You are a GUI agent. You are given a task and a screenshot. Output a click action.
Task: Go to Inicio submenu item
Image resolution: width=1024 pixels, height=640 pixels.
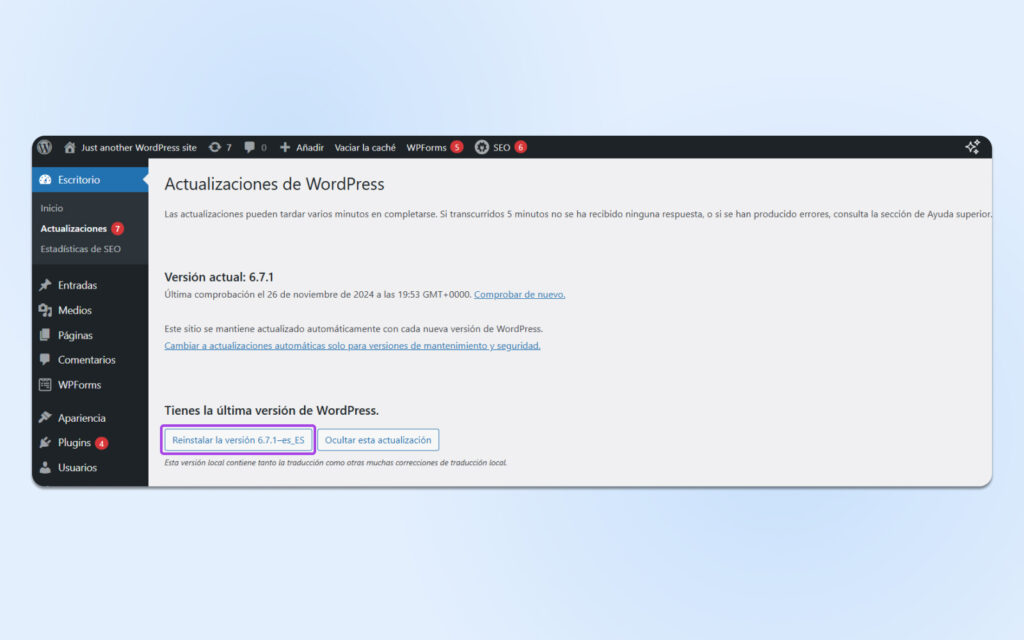pyautogui.click(x=52, y=208)
